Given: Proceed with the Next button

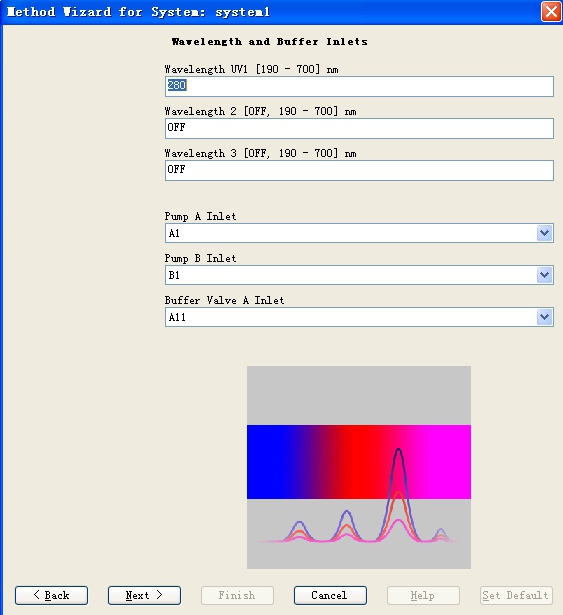Looking at the screenshot, I should pos(144,595).
